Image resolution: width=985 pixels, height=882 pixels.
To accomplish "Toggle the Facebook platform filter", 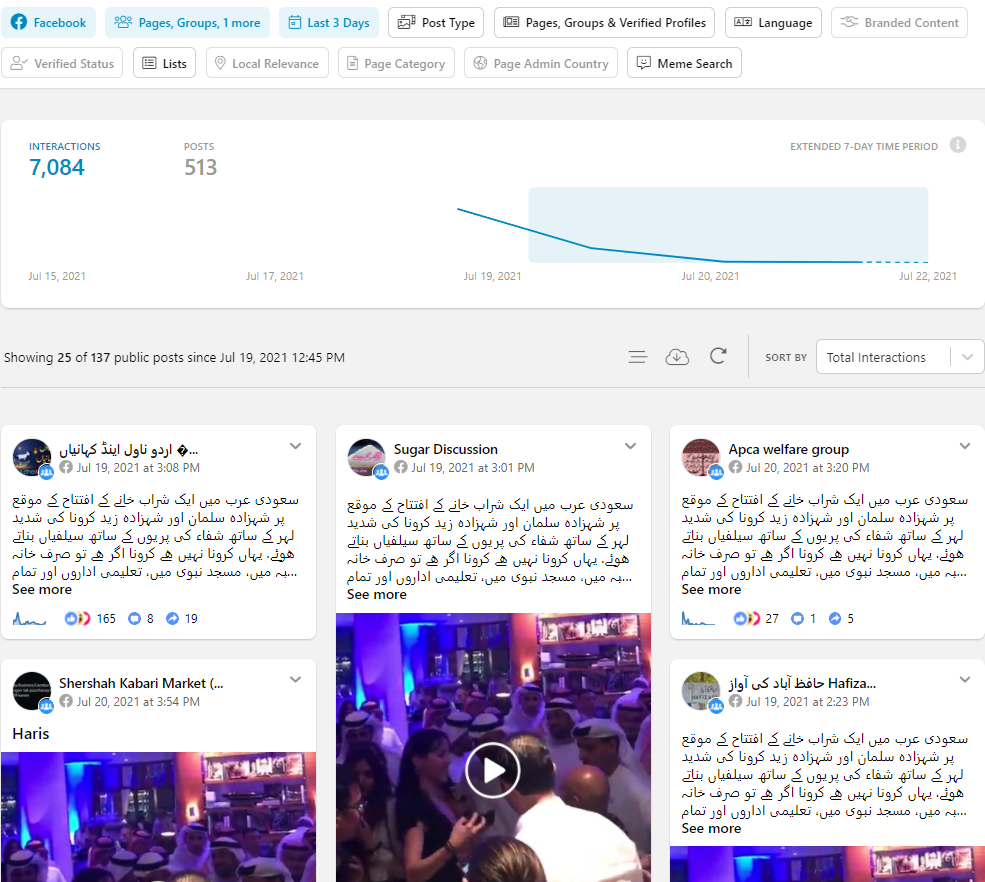I will tap(49, 23).
